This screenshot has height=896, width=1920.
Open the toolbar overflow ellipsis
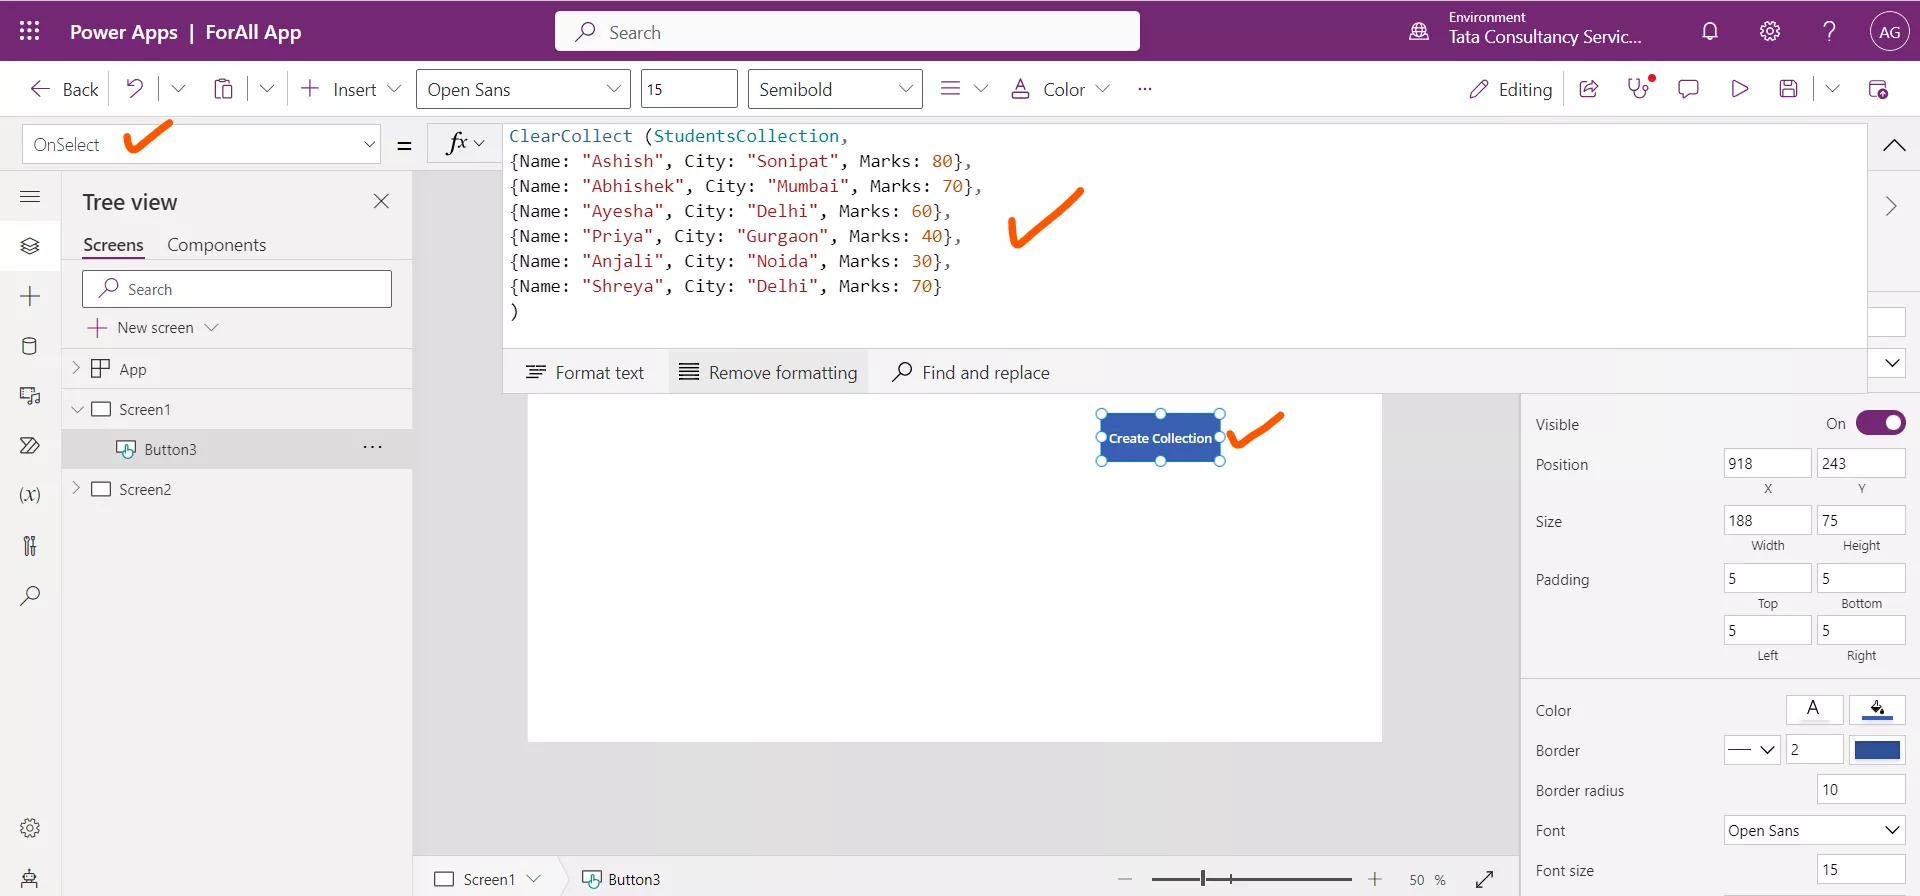[1145, 89]
